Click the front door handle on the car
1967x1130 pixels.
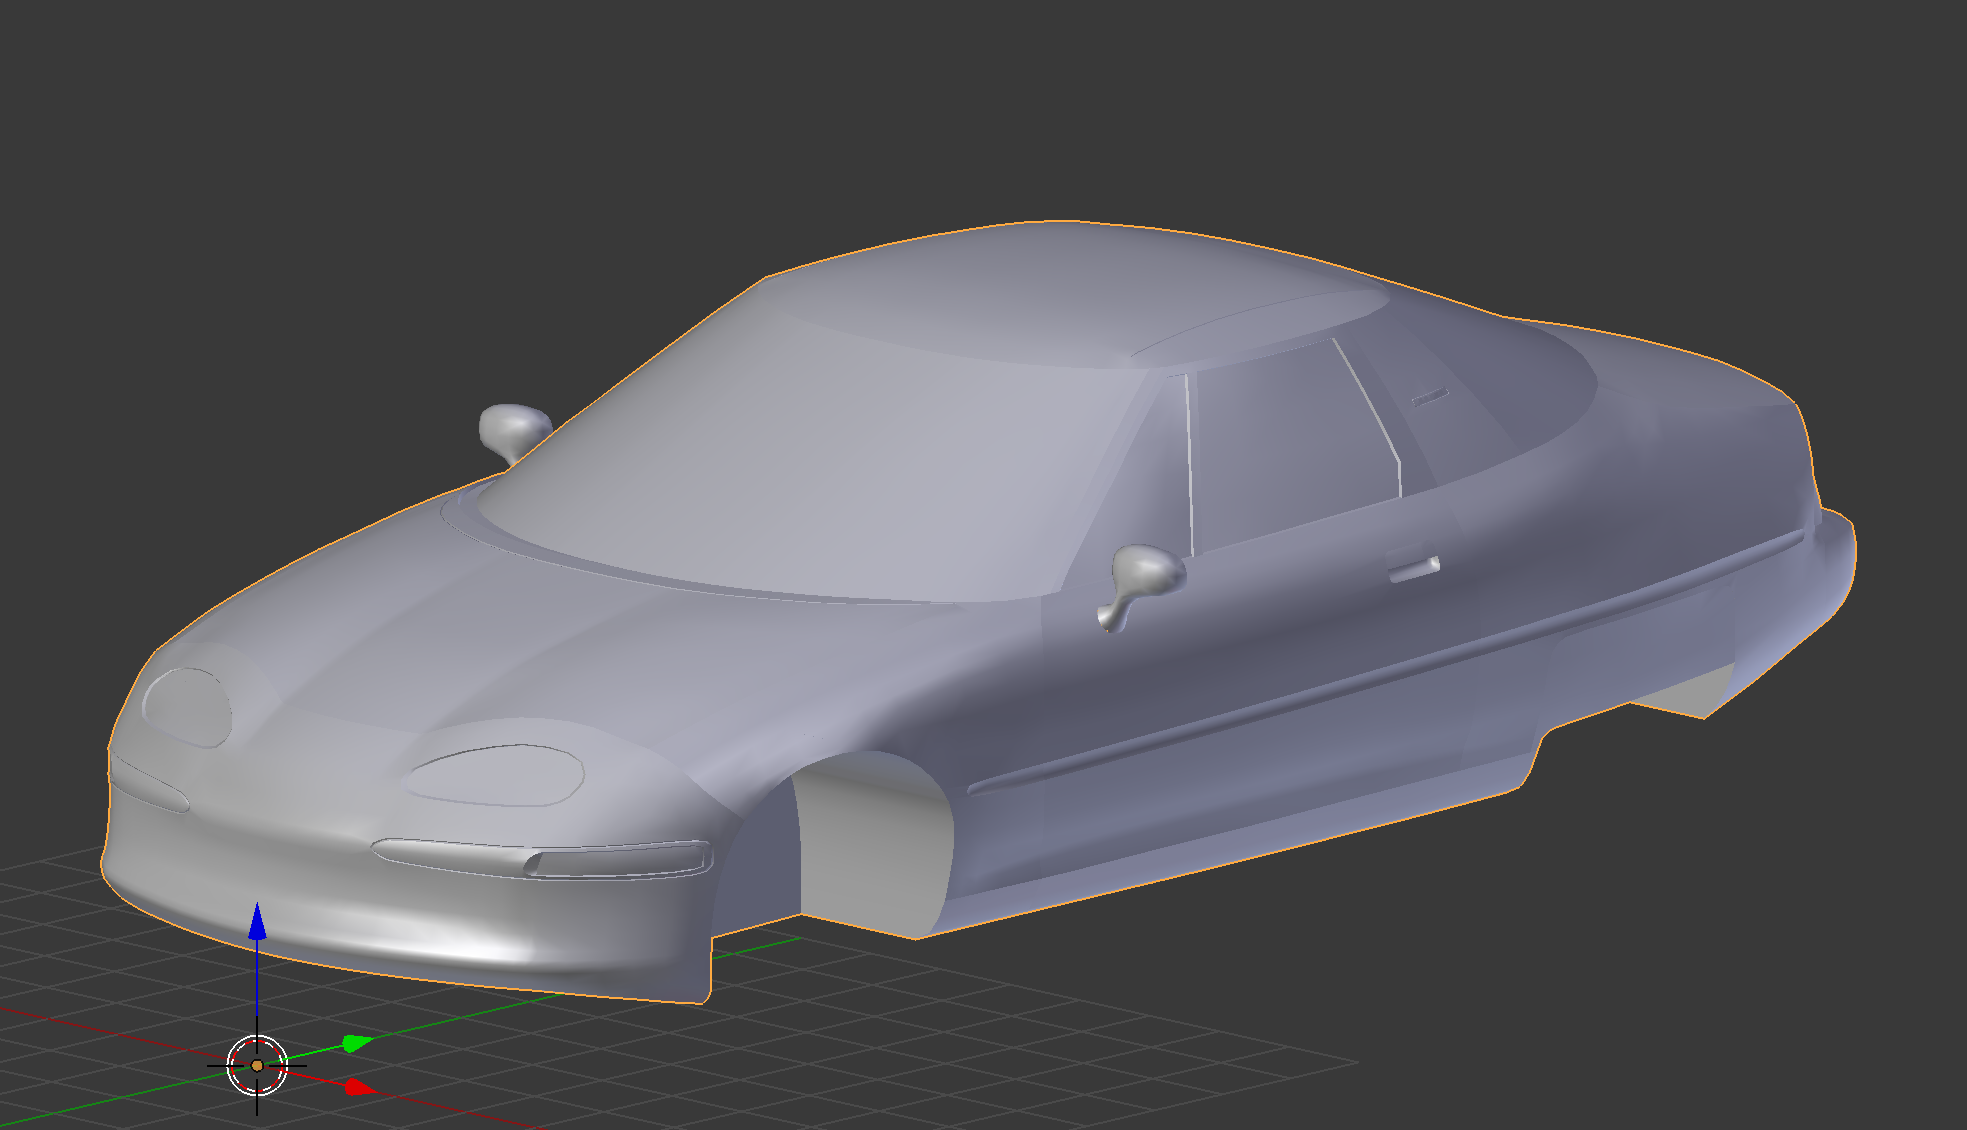tap(1413, 568)
